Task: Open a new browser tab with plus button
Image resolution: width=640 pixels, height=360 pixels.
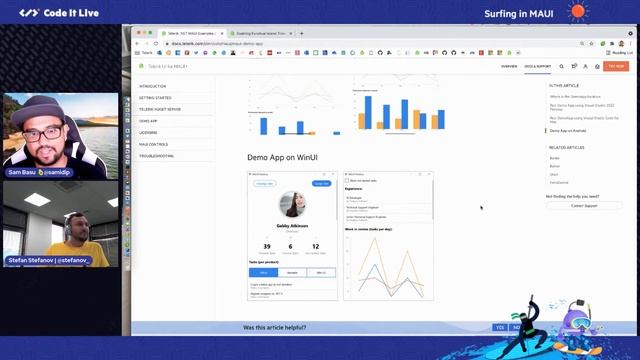Action: 302,33
